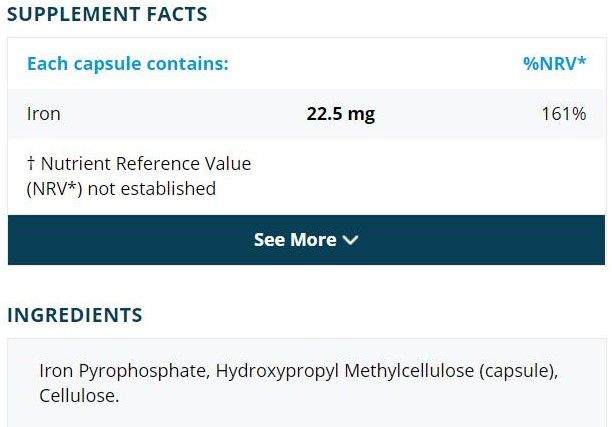Expand the chevron beside See More
Screen dimensions: 612x427
[350, 240]
